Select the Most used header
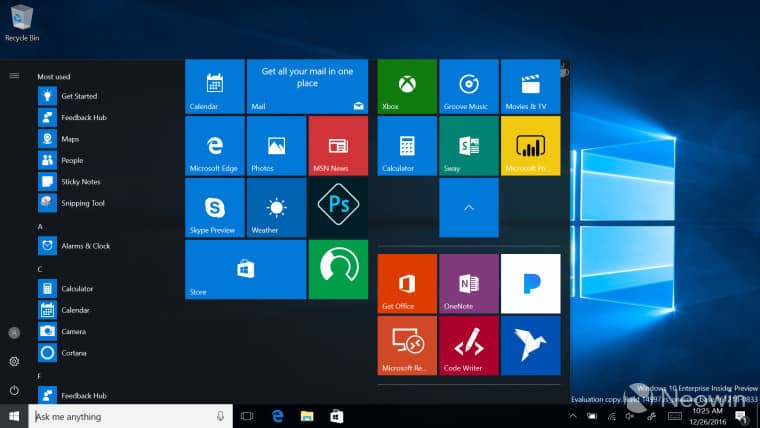 click(x=54, y=77)
